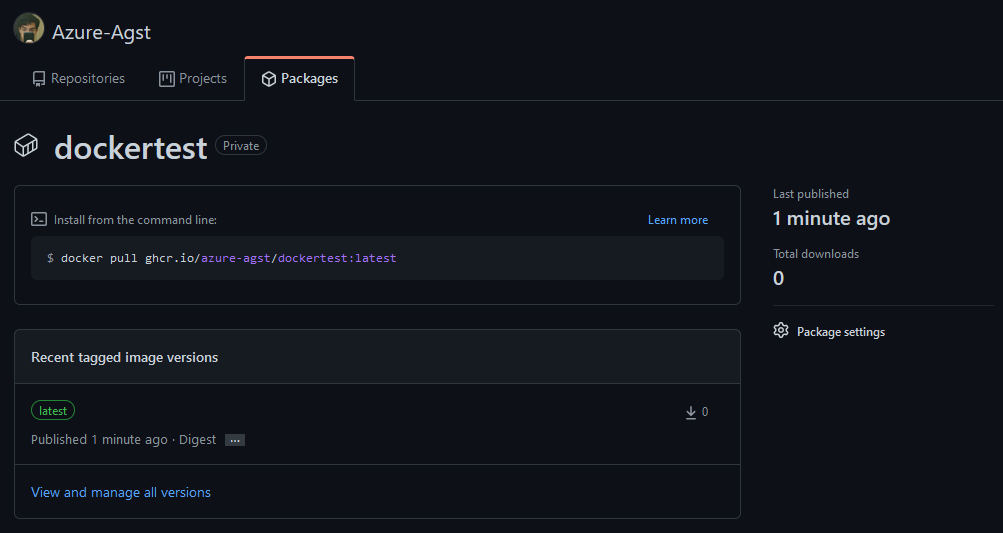Click the Recent tagged image versions heading
1003x533 pixels.
(125, 358)
